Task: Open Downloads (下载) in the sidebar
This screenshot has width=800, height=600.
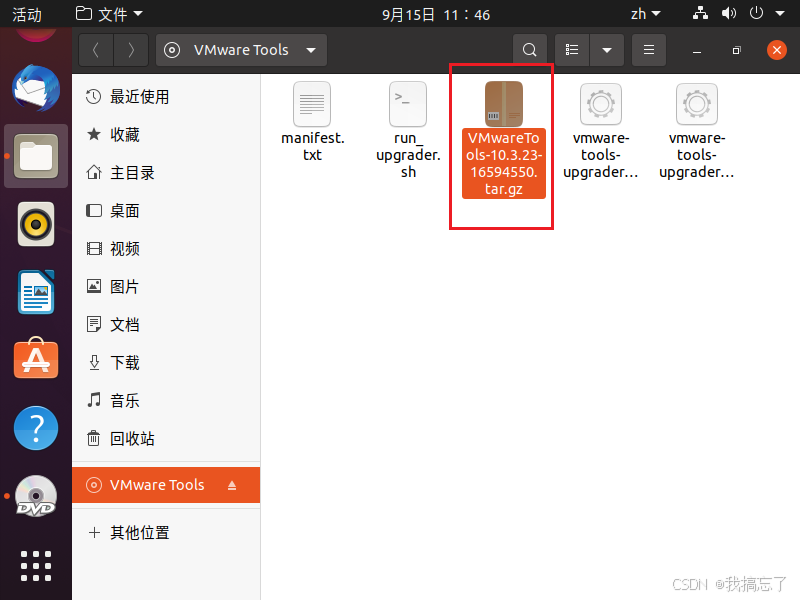Action: pyautogui.click(x=166, y=362)
